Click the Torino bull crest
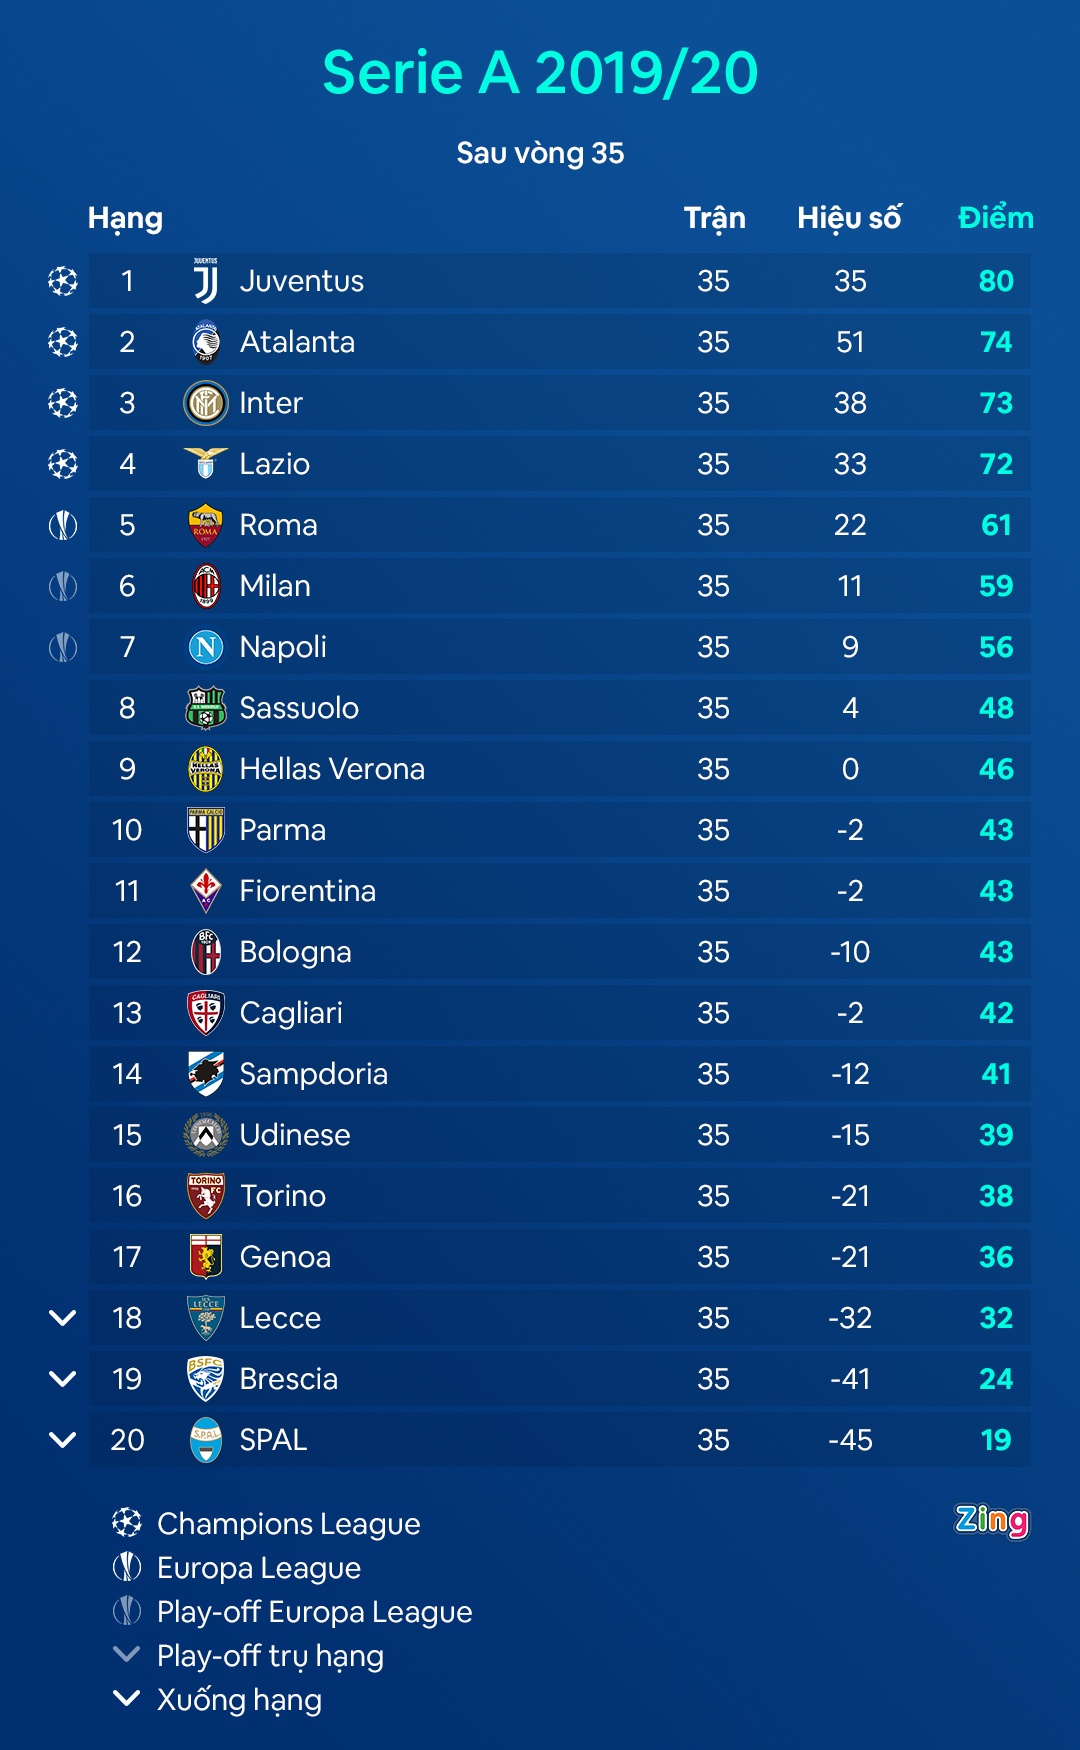The width and height of the screenshot is (1080, 1750). point(206,1196)
